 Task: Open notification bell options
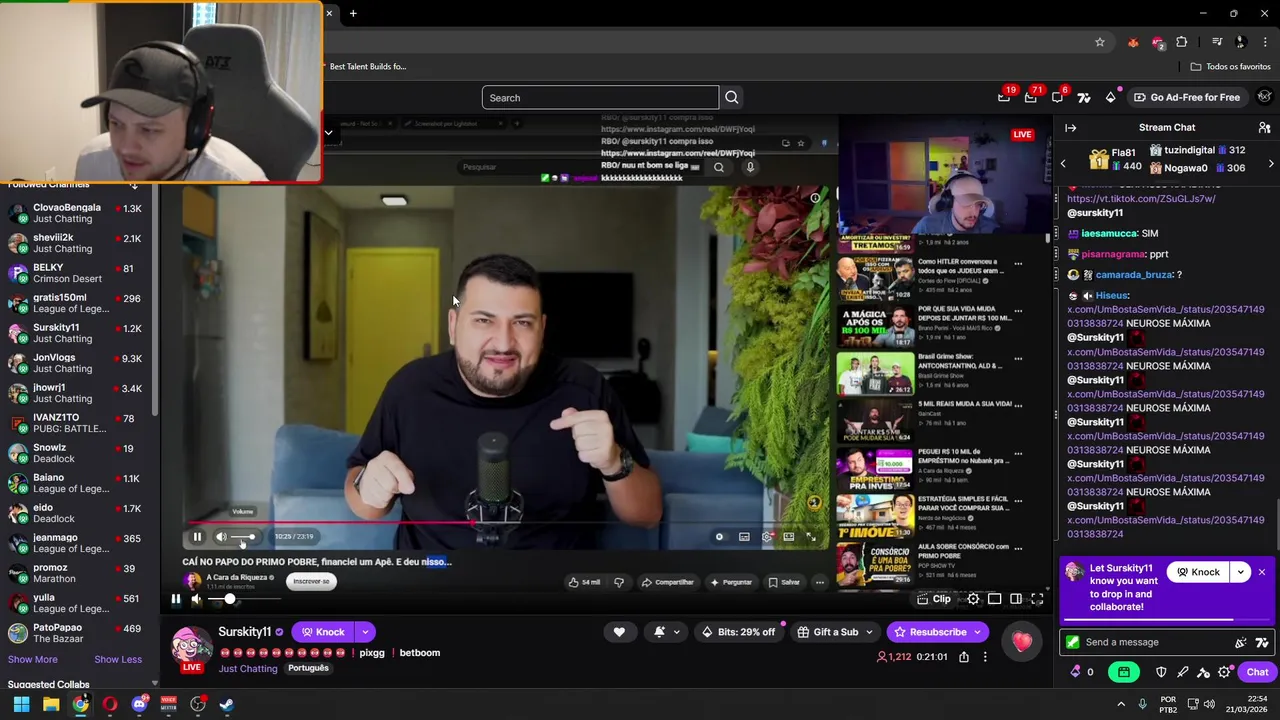(667, 632)
